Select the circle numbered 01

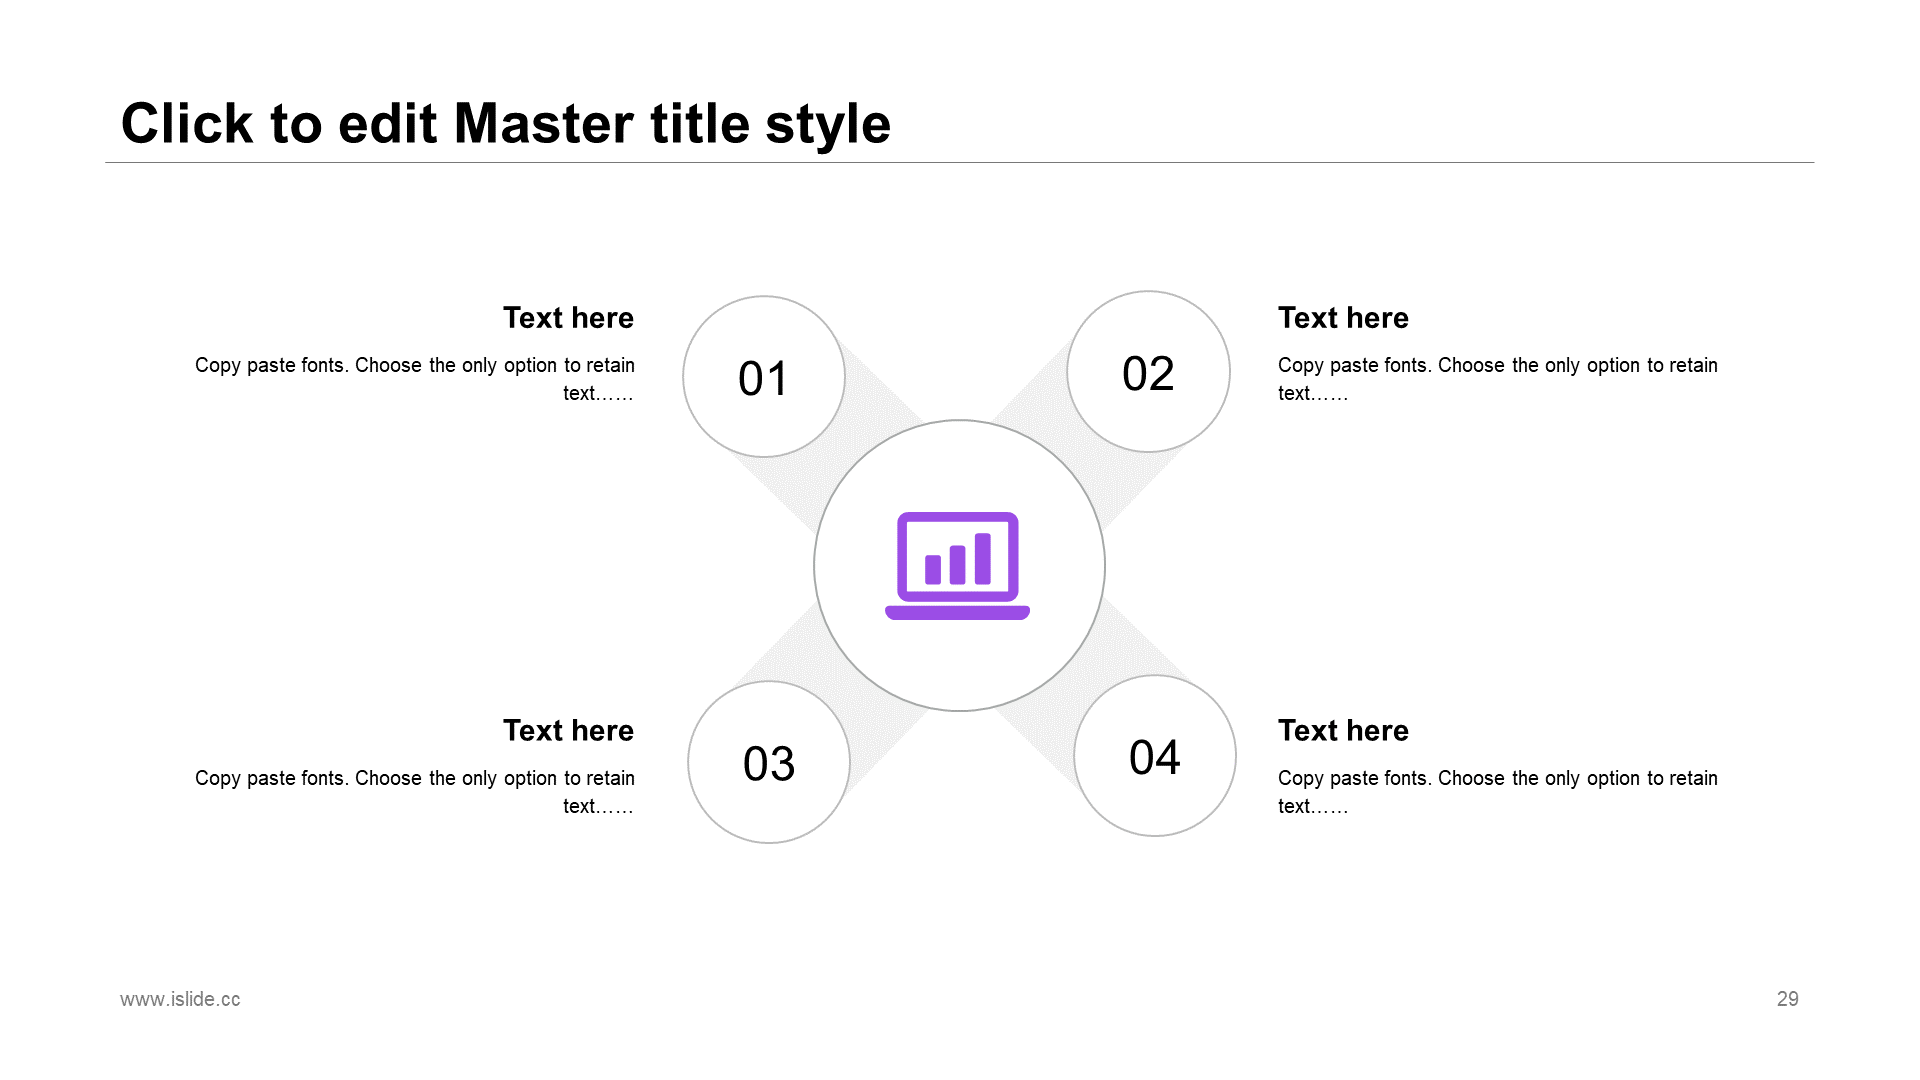[764, 377]
